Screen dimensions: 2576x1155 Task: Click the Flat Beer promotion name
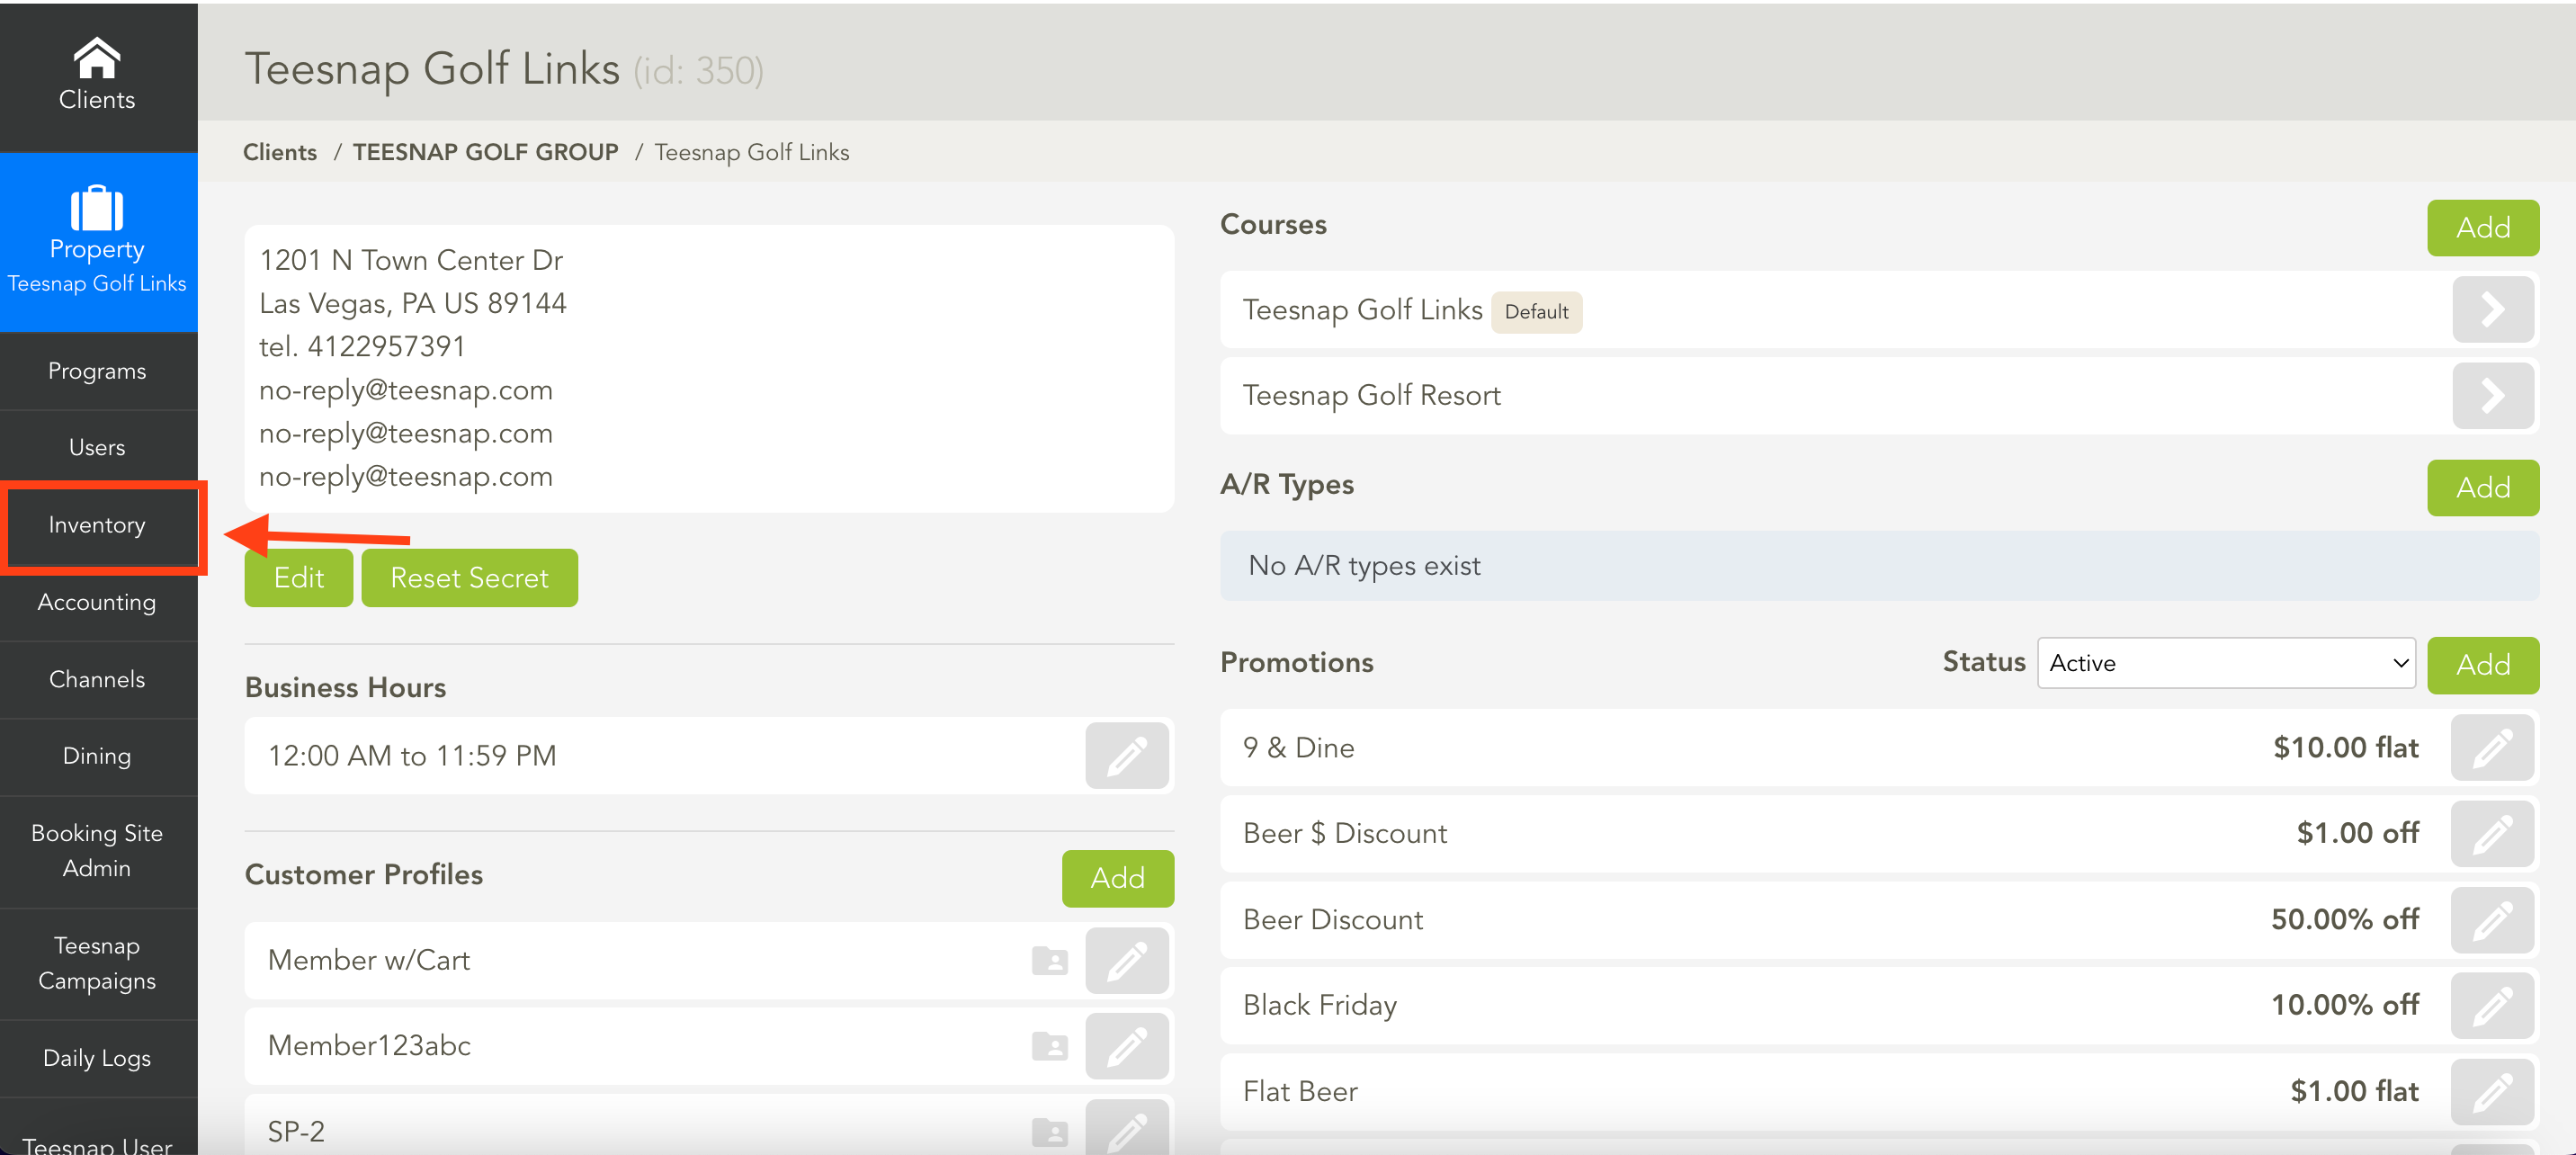(1300, 1091)
